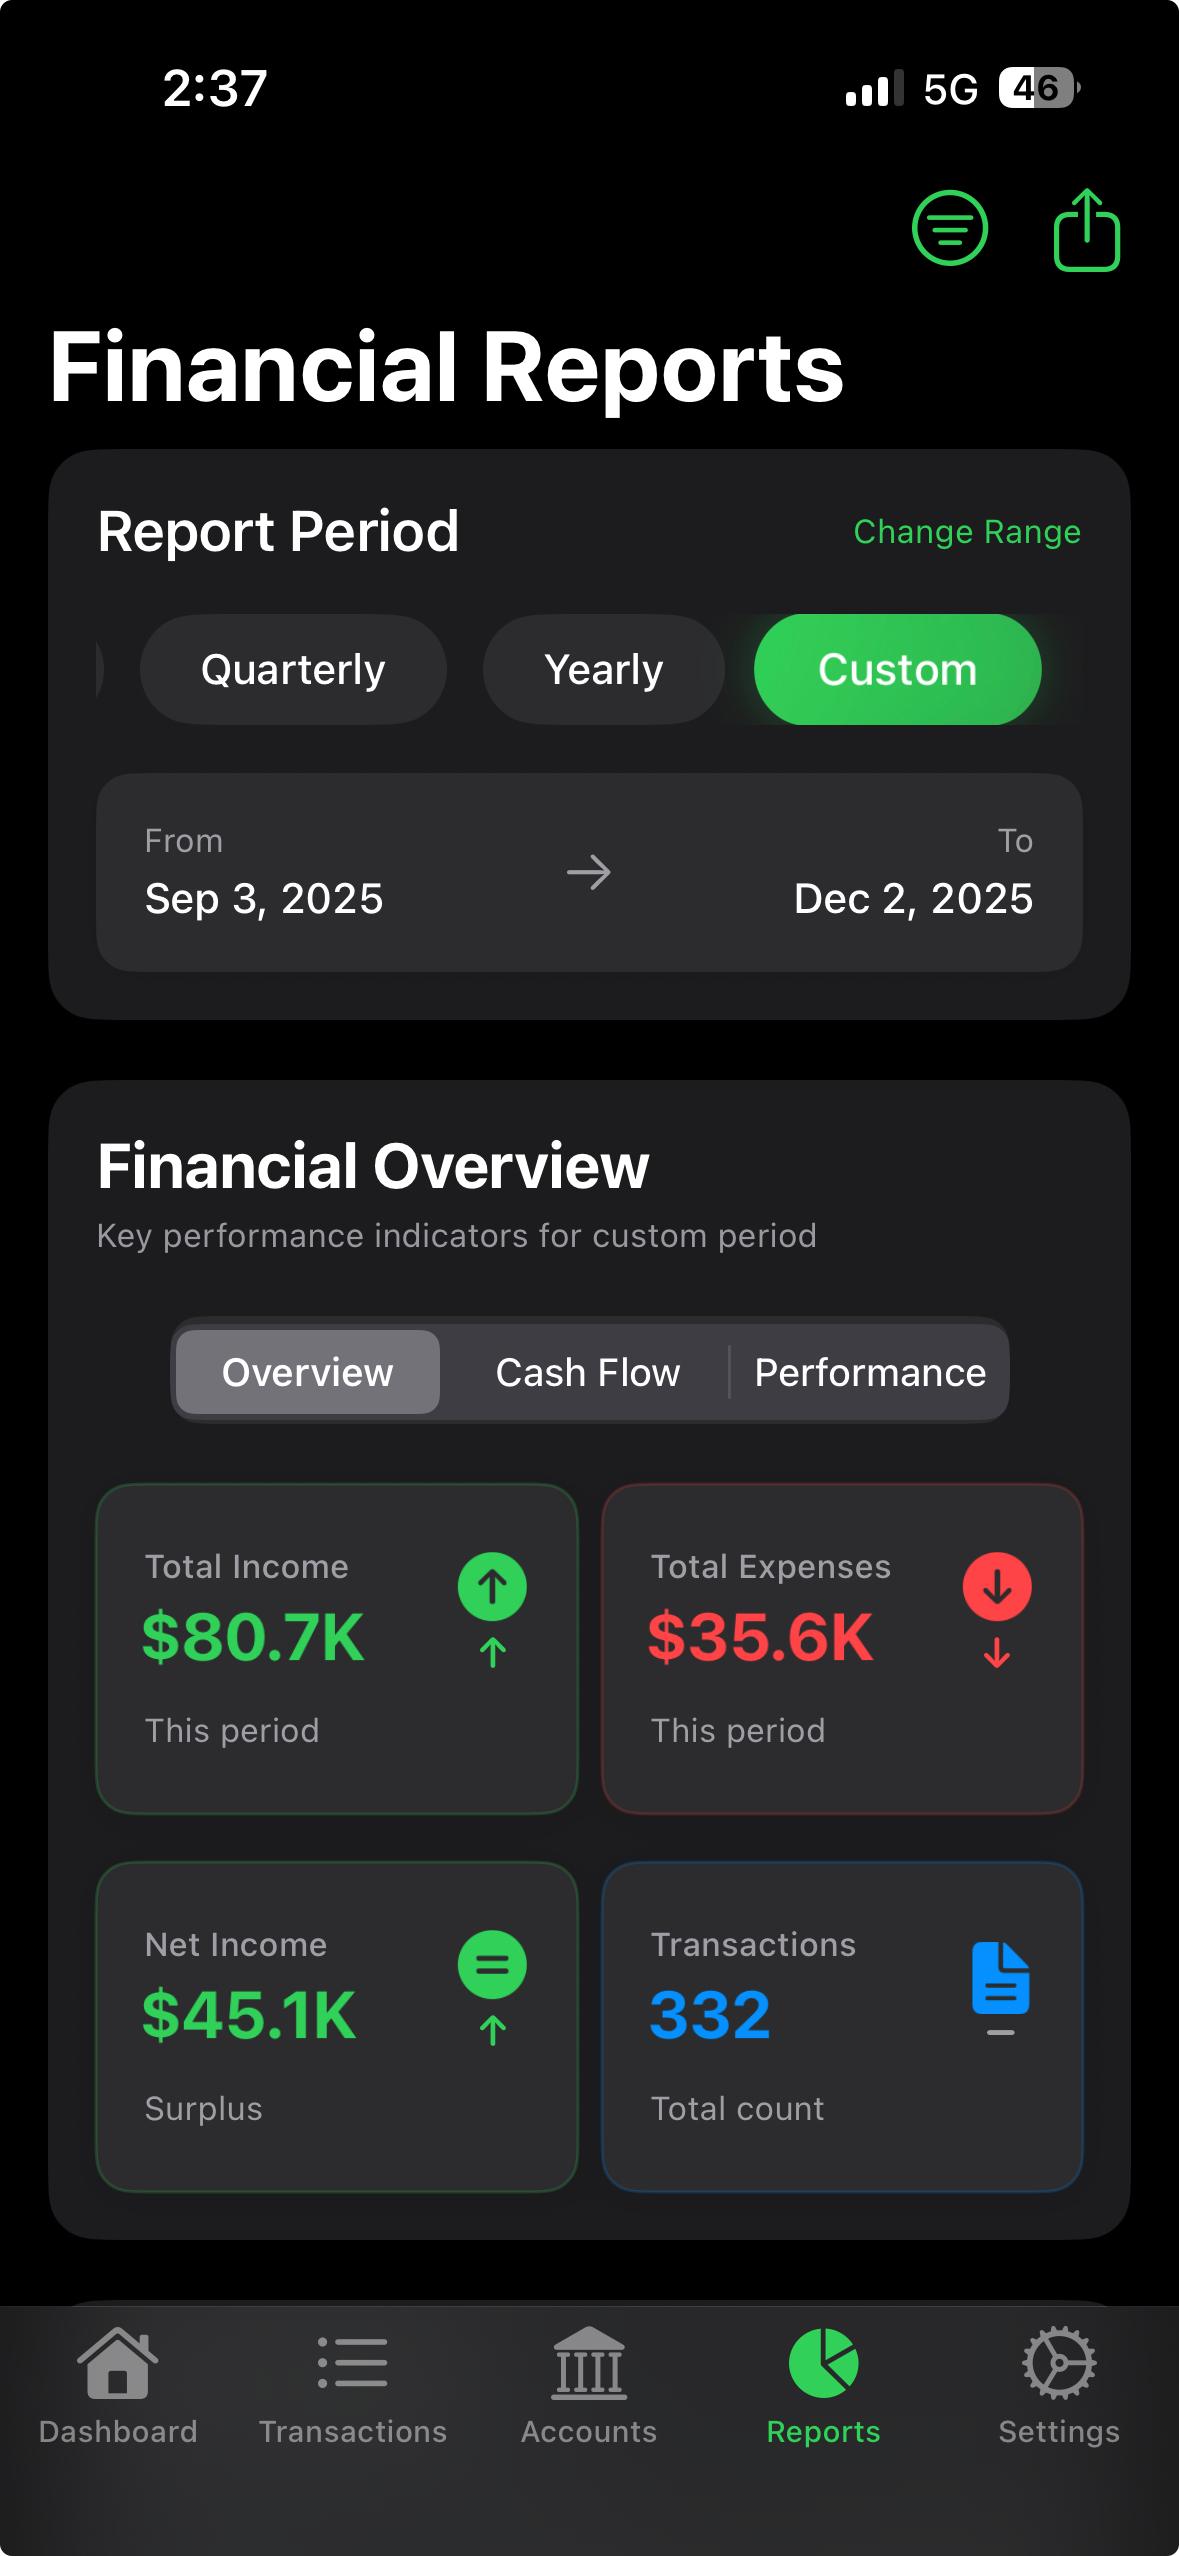
Task: Select the Yearly period option
Action: [x=603, y=669]
